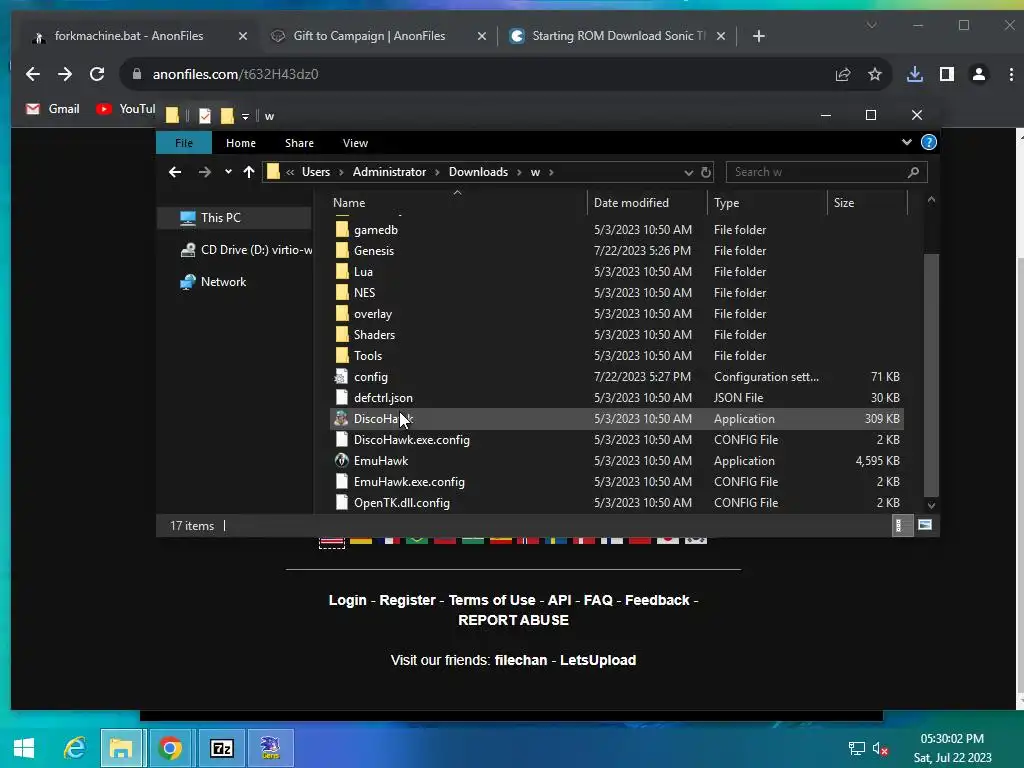The width and height of the screenshot is (1024, 768).
Task: Open a new Chrome tab
Action: [x=758, y=36]
